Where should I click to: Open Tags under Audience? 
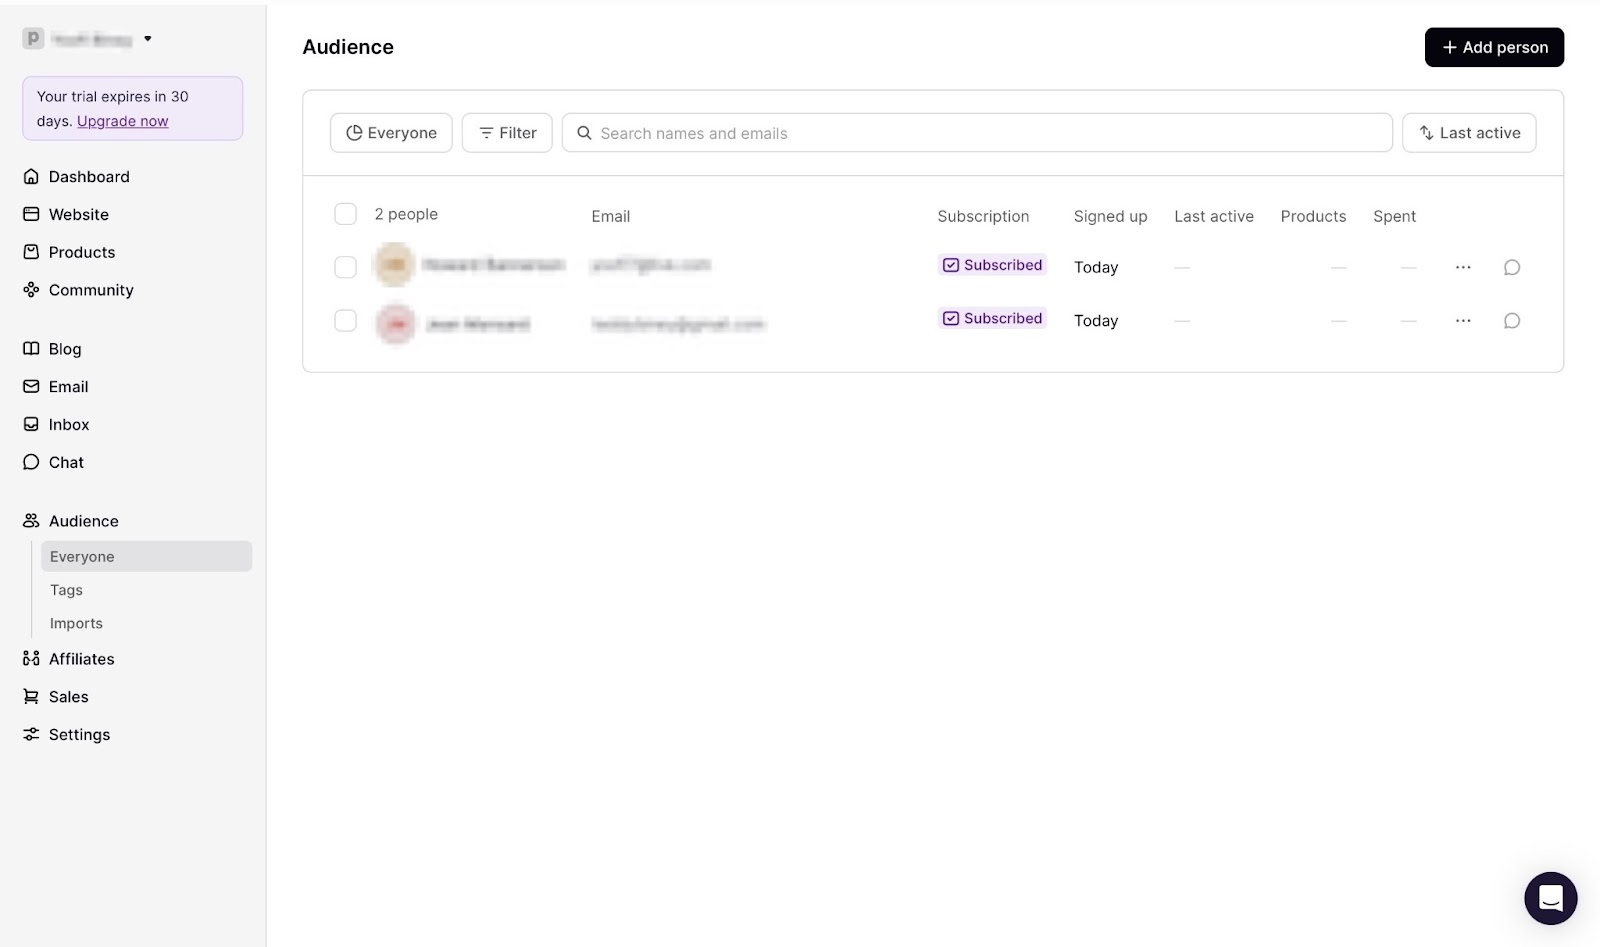click(x=67, y=590)
